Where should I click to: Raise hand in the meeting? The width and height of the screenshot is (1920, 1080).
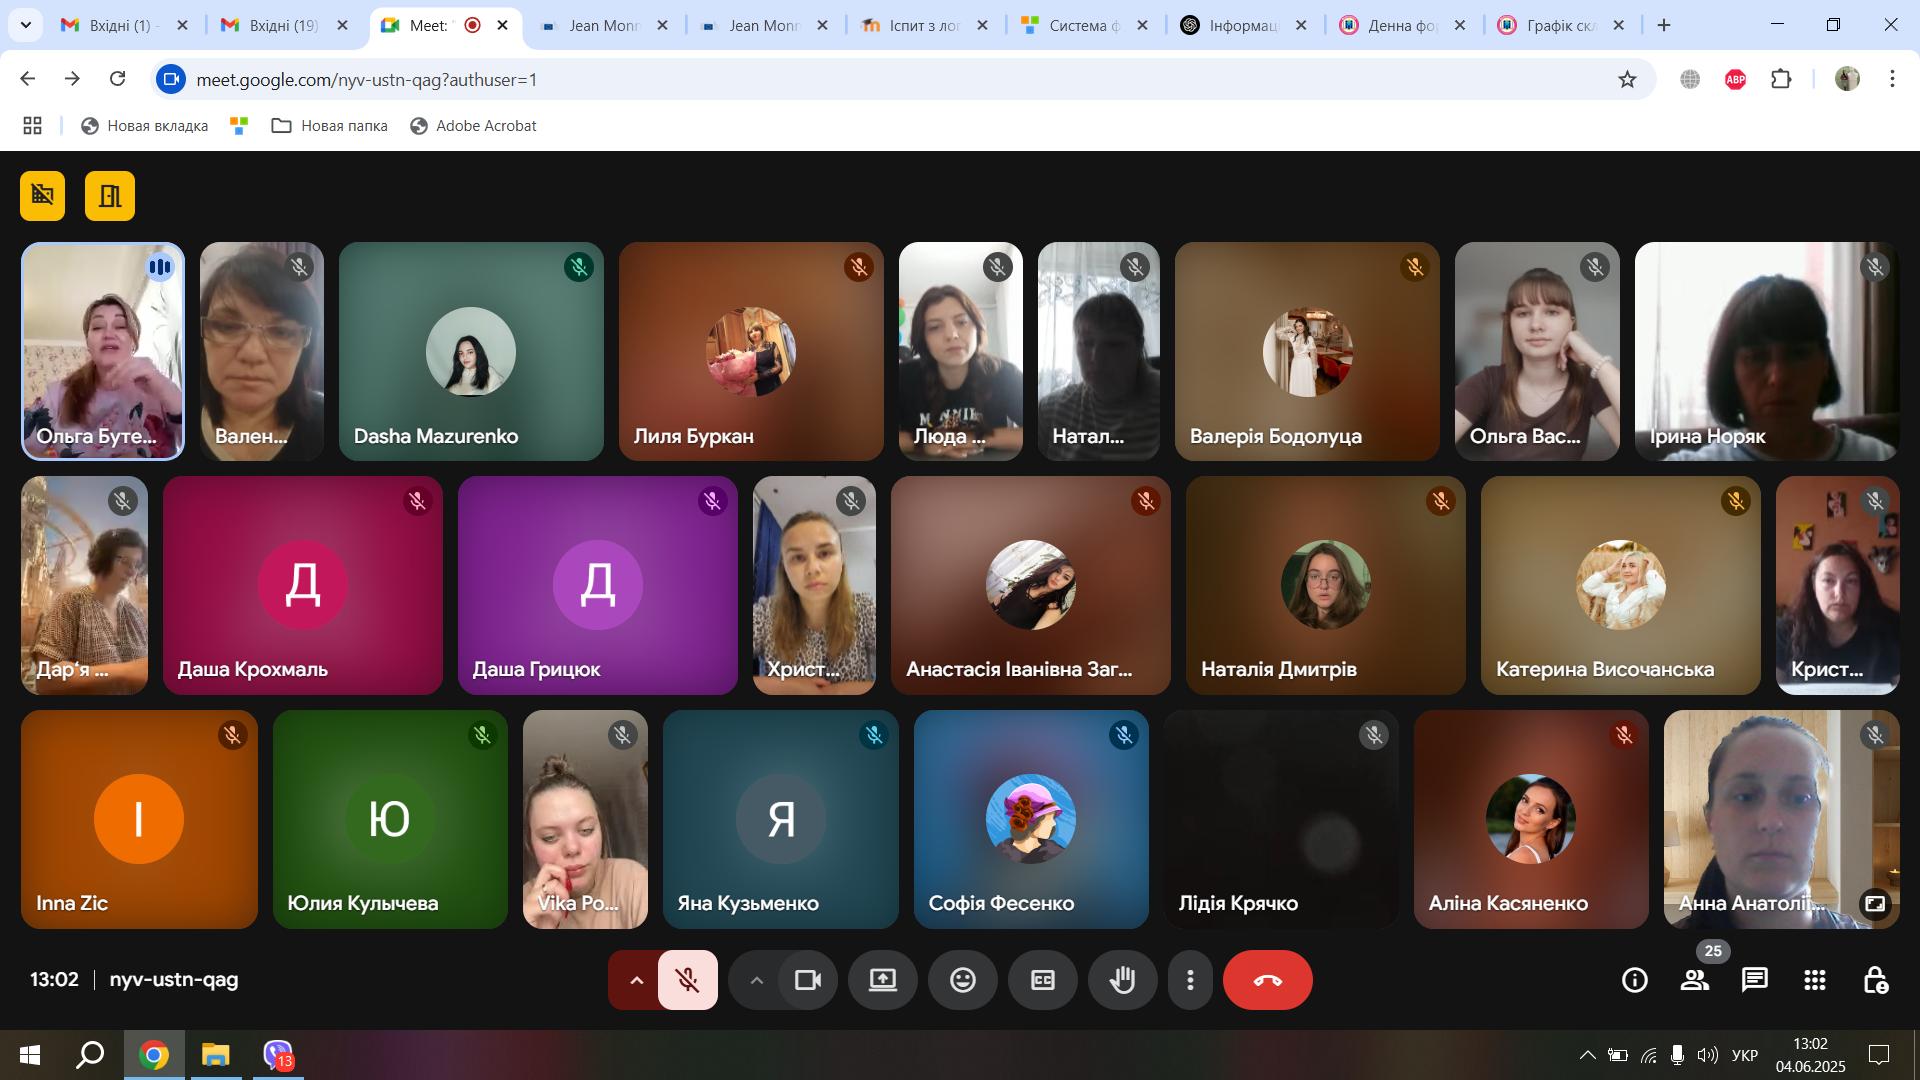(x=1122, y=980)
